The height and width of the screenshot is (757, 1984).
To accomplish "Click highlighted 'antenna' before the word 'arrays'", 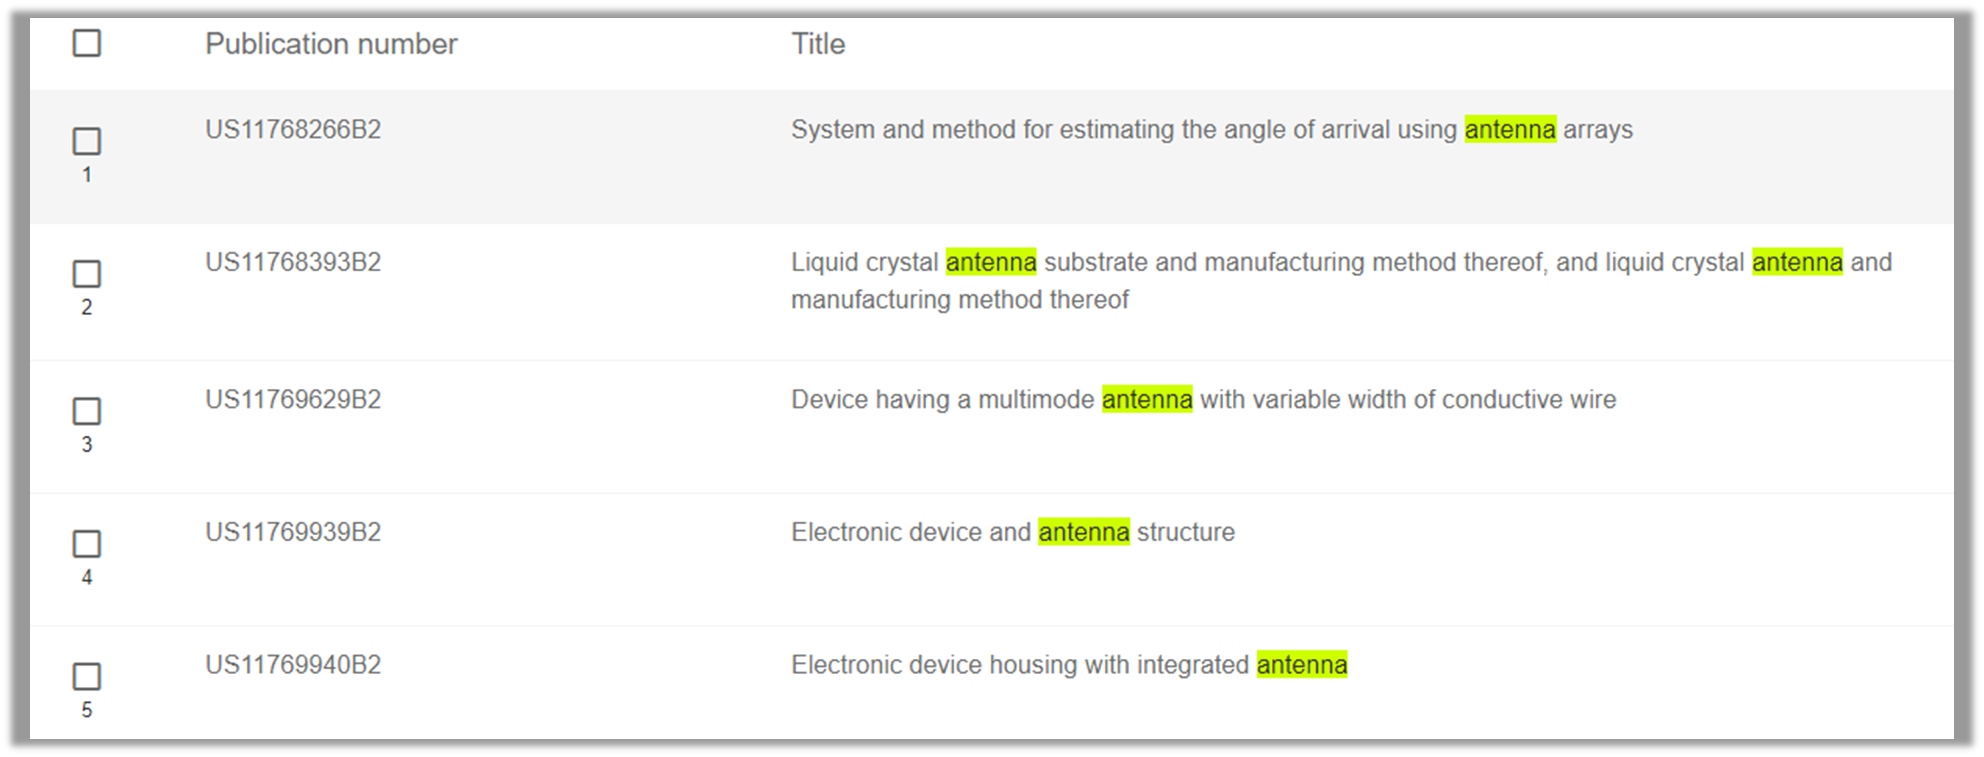I will click(x=1510, y=130).
